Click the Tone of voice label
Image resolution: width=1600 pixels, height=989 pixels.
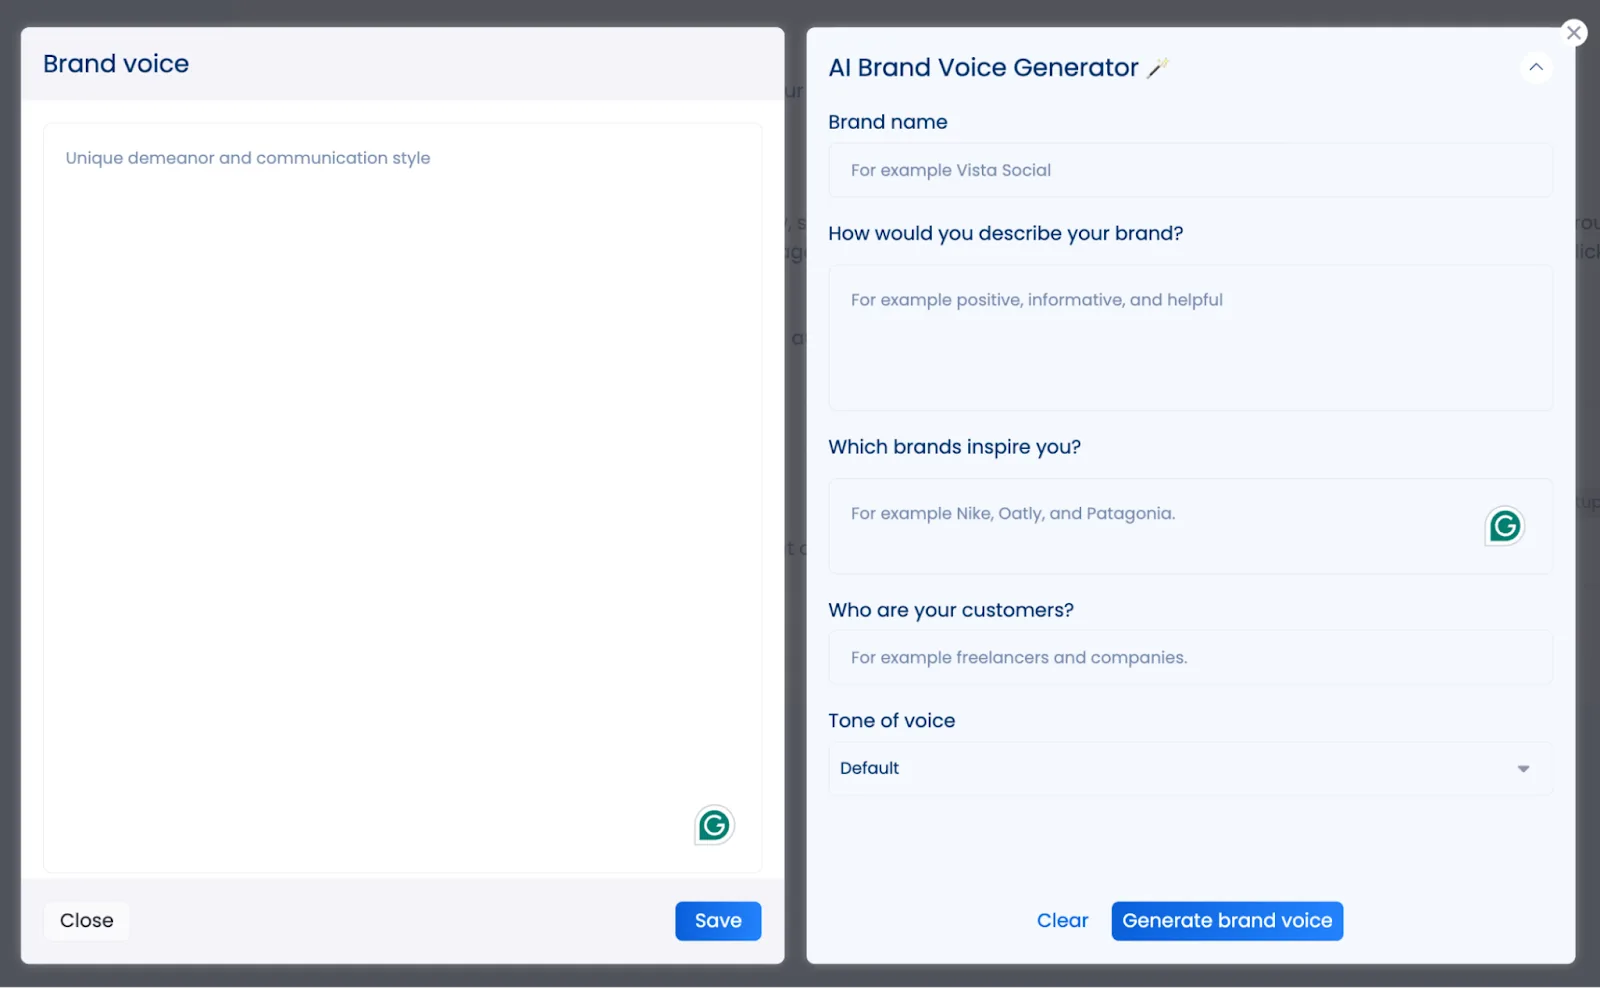[891, 720]
